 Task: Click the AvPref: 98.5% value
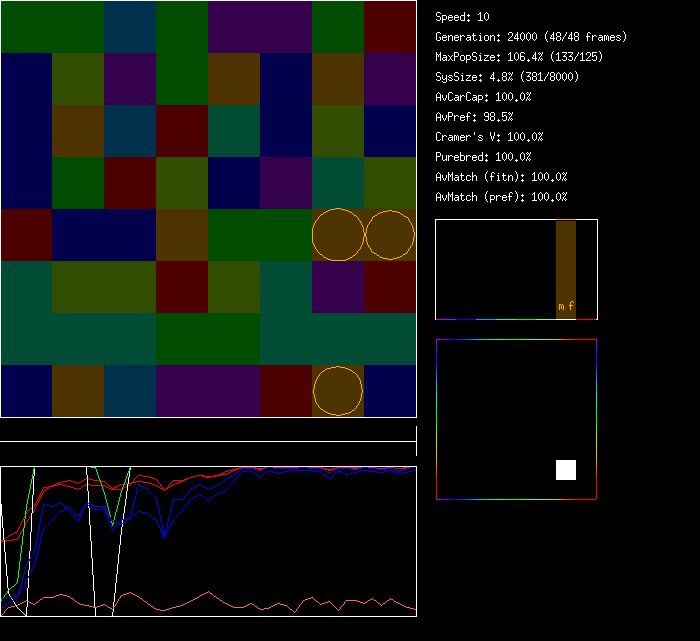[x=474, y=117]
